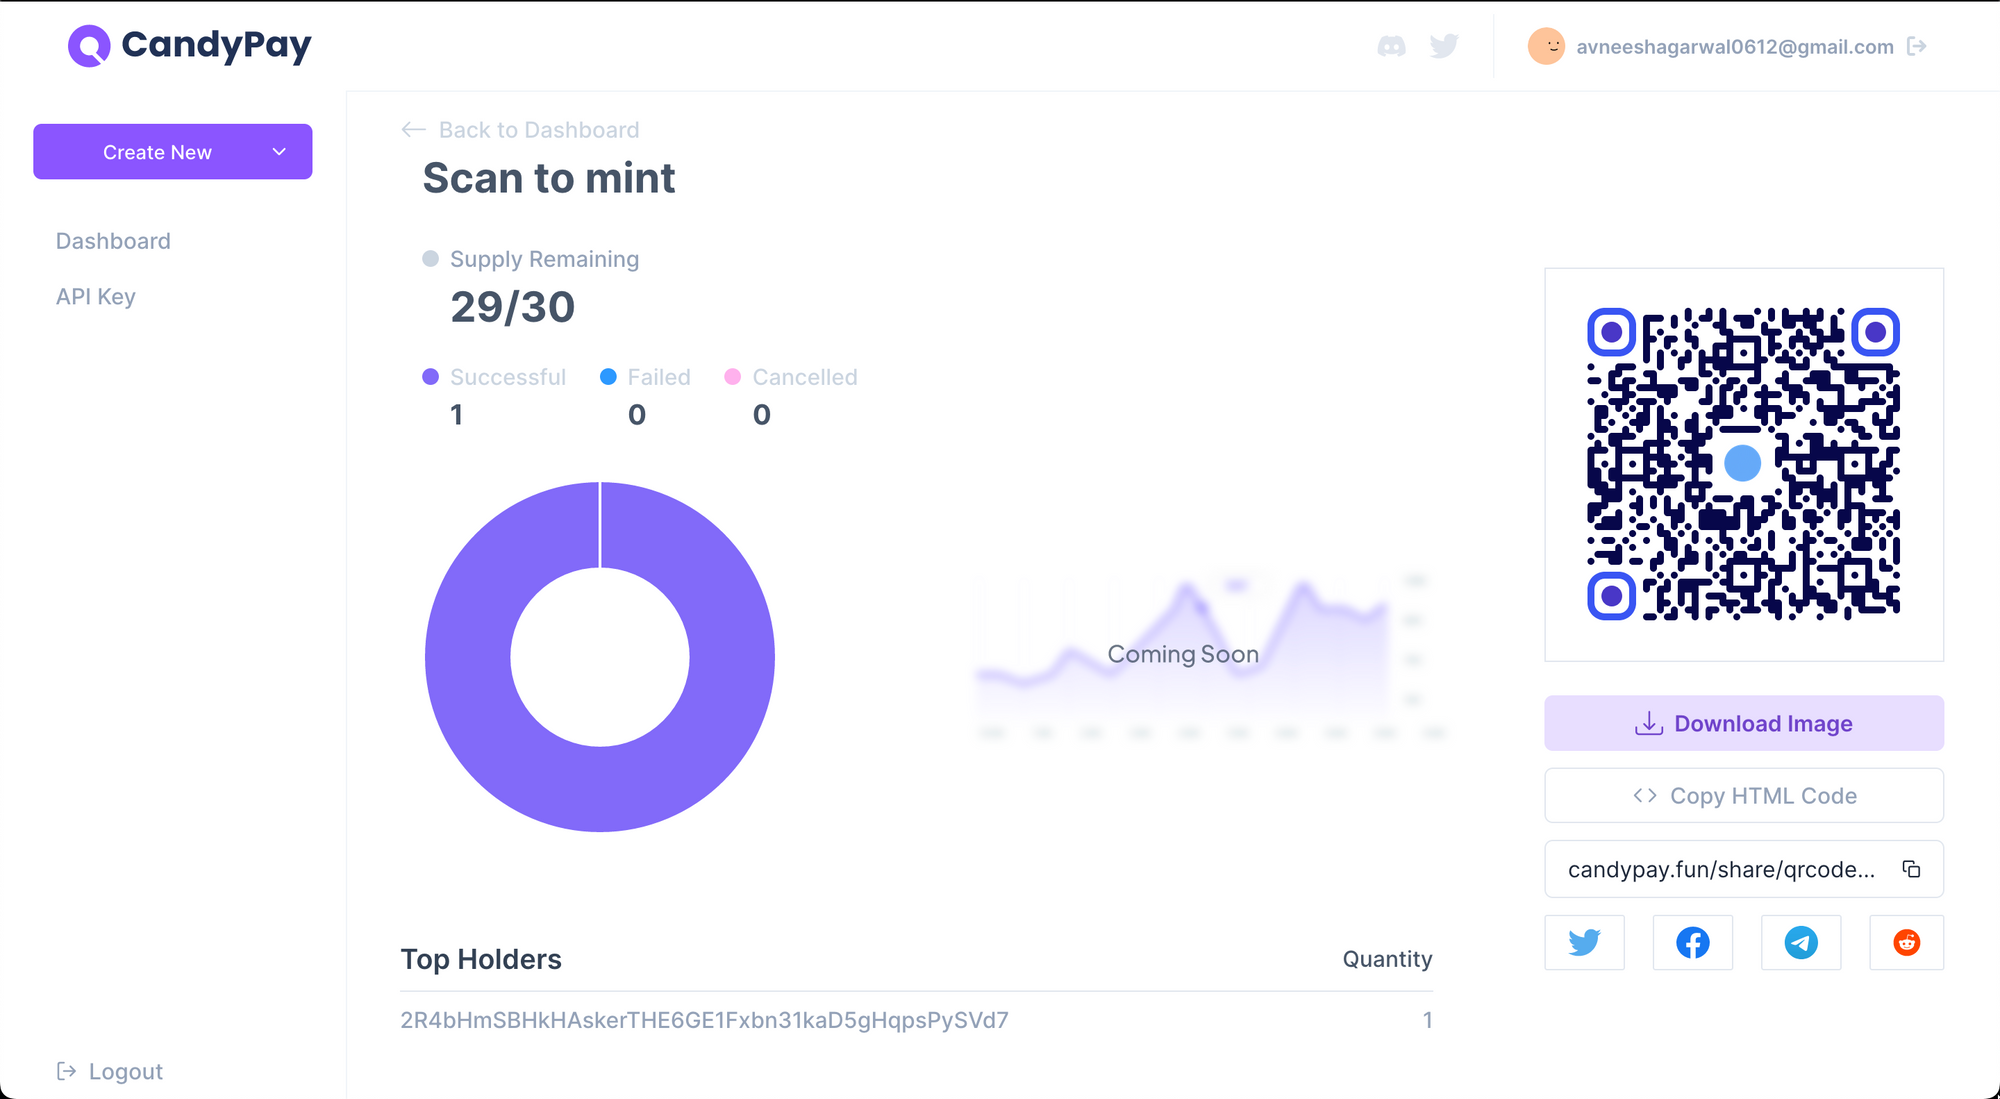Click the CandyPay logo

(x=190, y=45)
